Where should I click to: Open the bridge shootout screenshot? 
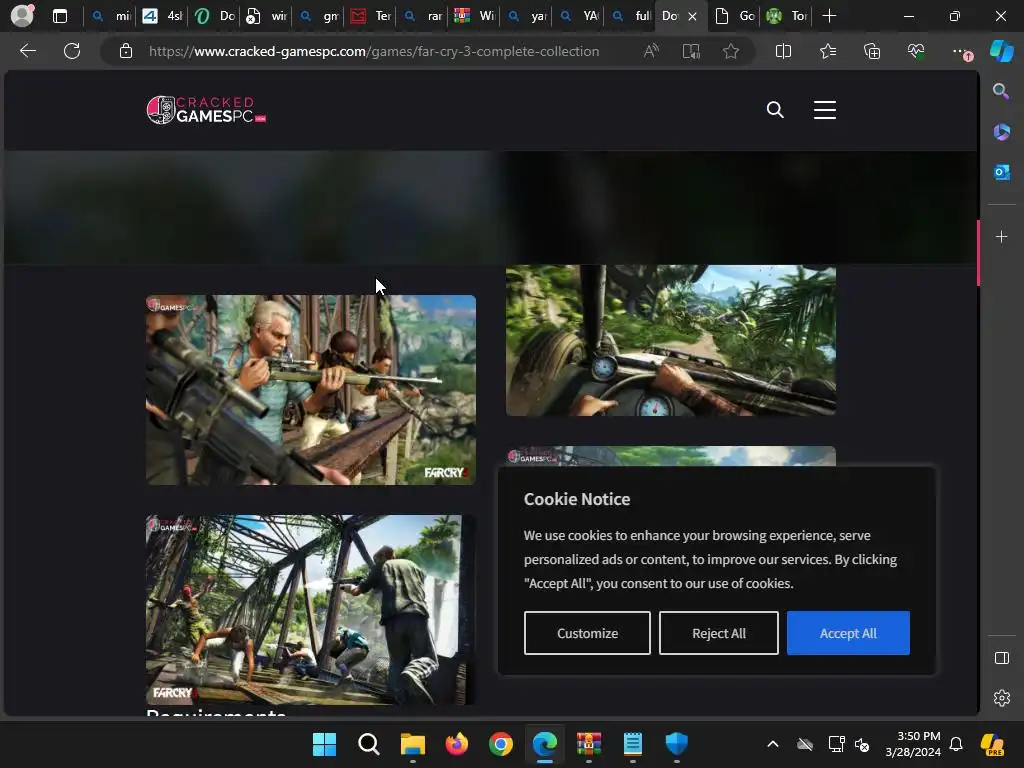311,610
